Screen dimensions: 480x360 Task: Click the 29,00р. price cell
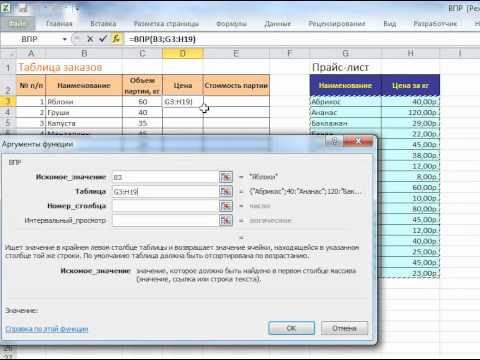click(x=411, y=123)
